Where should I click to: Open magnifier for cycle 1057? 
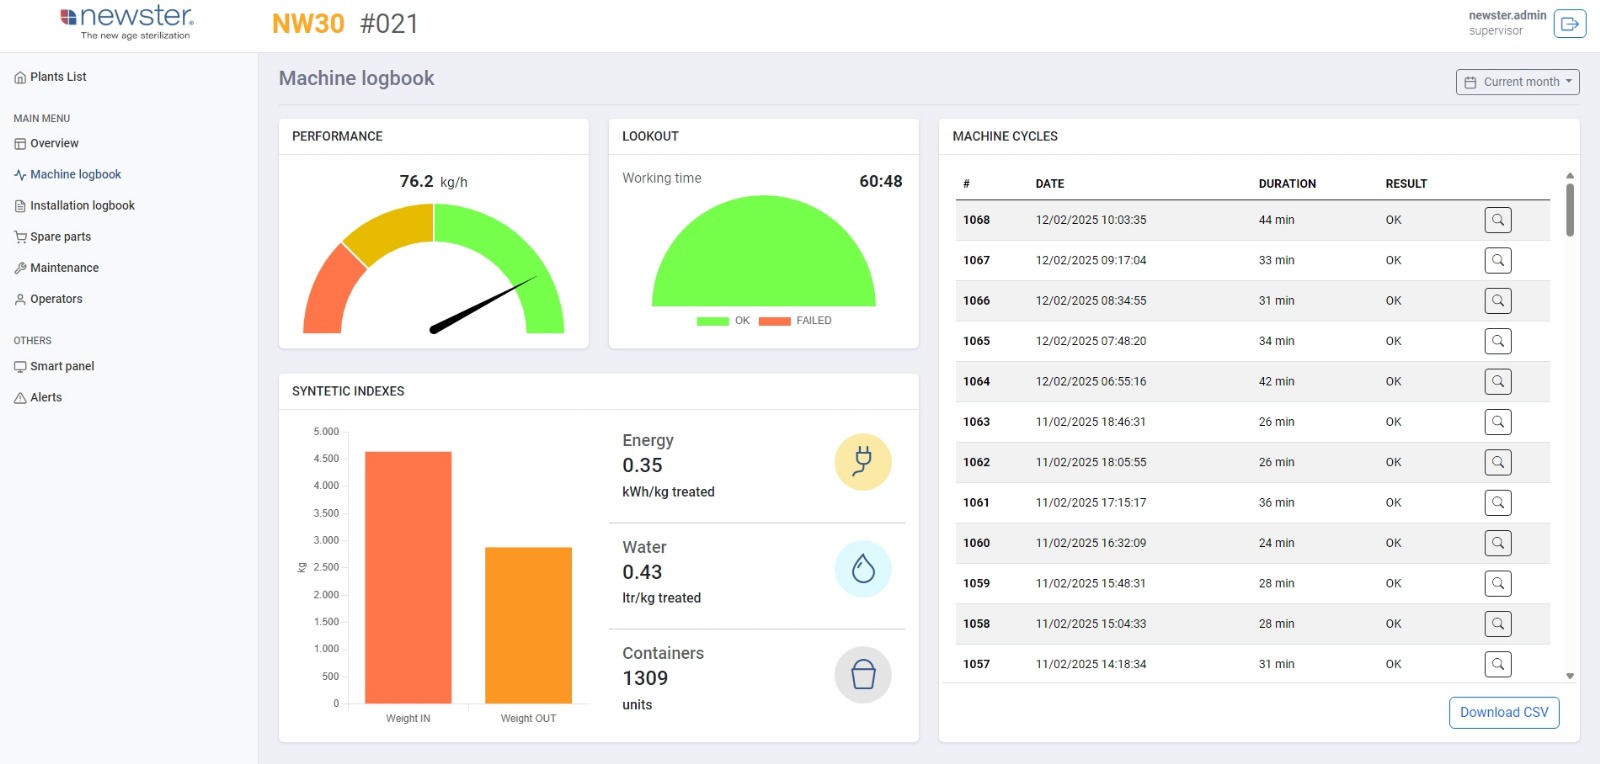tap(1497, 664)
